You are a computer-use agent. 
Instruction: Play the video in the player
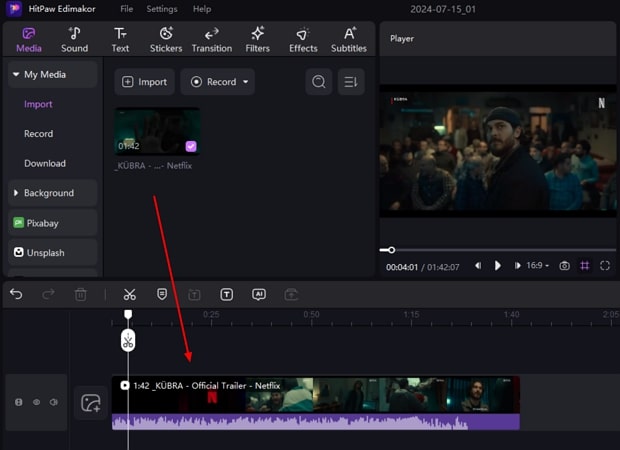(498, 266)
